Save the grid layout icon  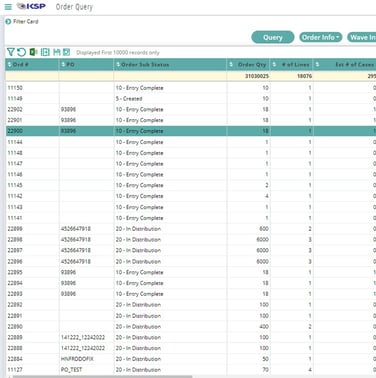coord(57,52)
